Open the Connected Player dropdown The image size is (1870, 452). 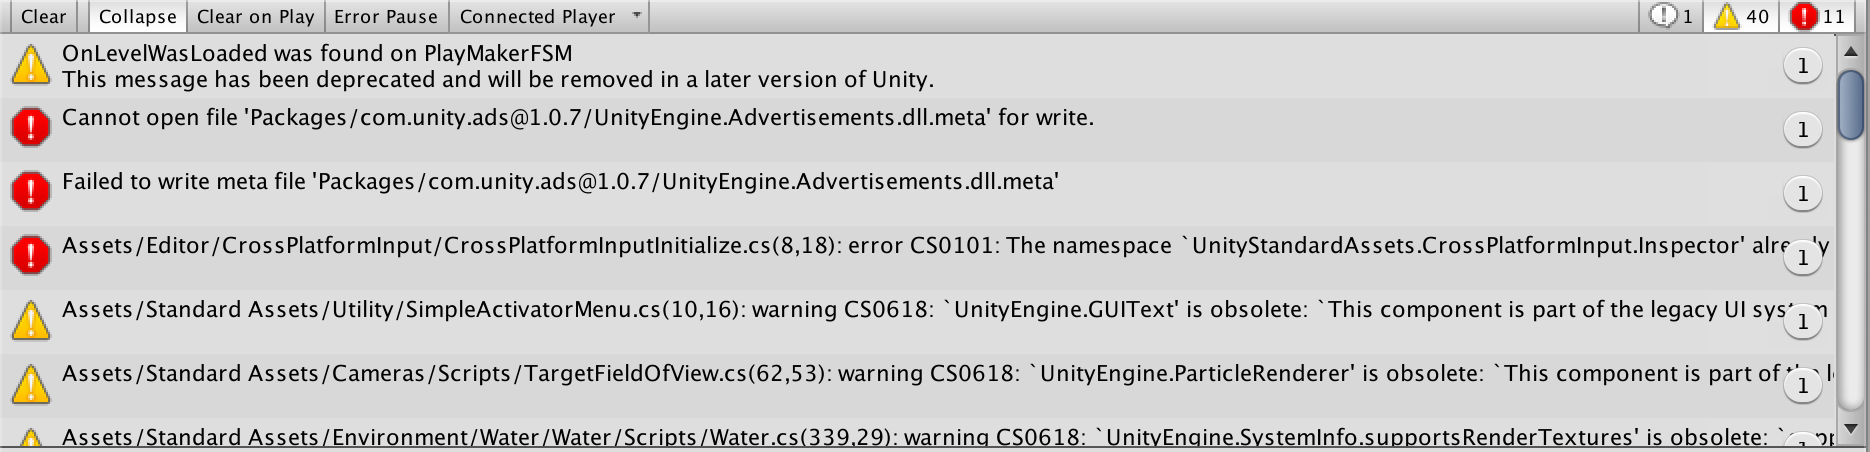549,16
